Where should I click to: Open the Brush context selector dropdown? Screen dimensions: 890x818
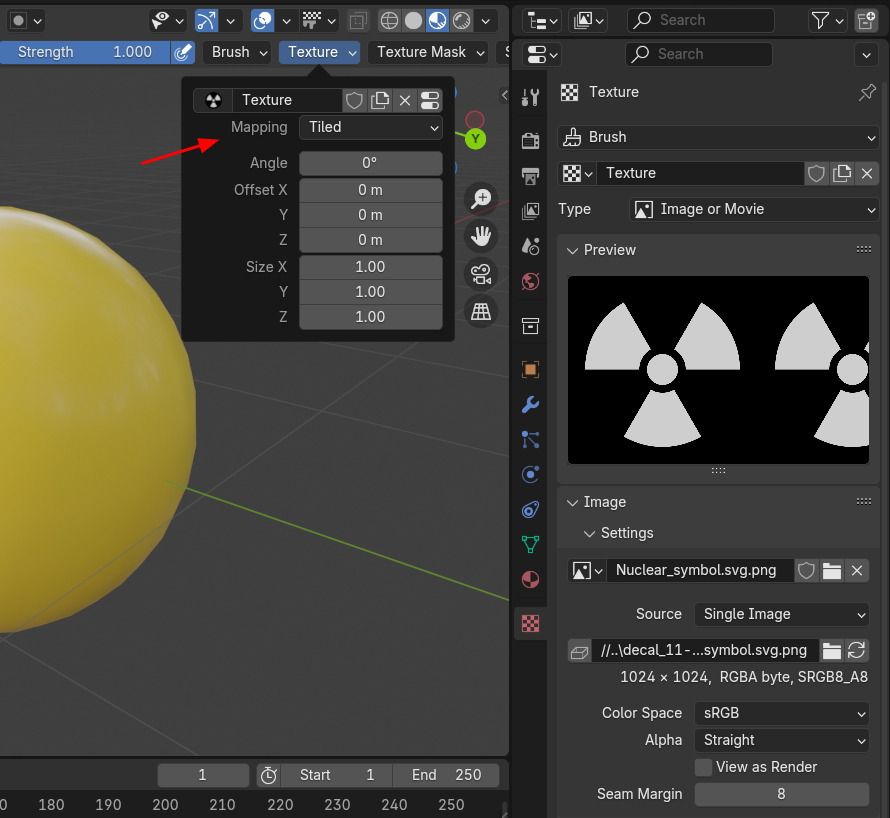pyautogui.click(x=718, y=137)
